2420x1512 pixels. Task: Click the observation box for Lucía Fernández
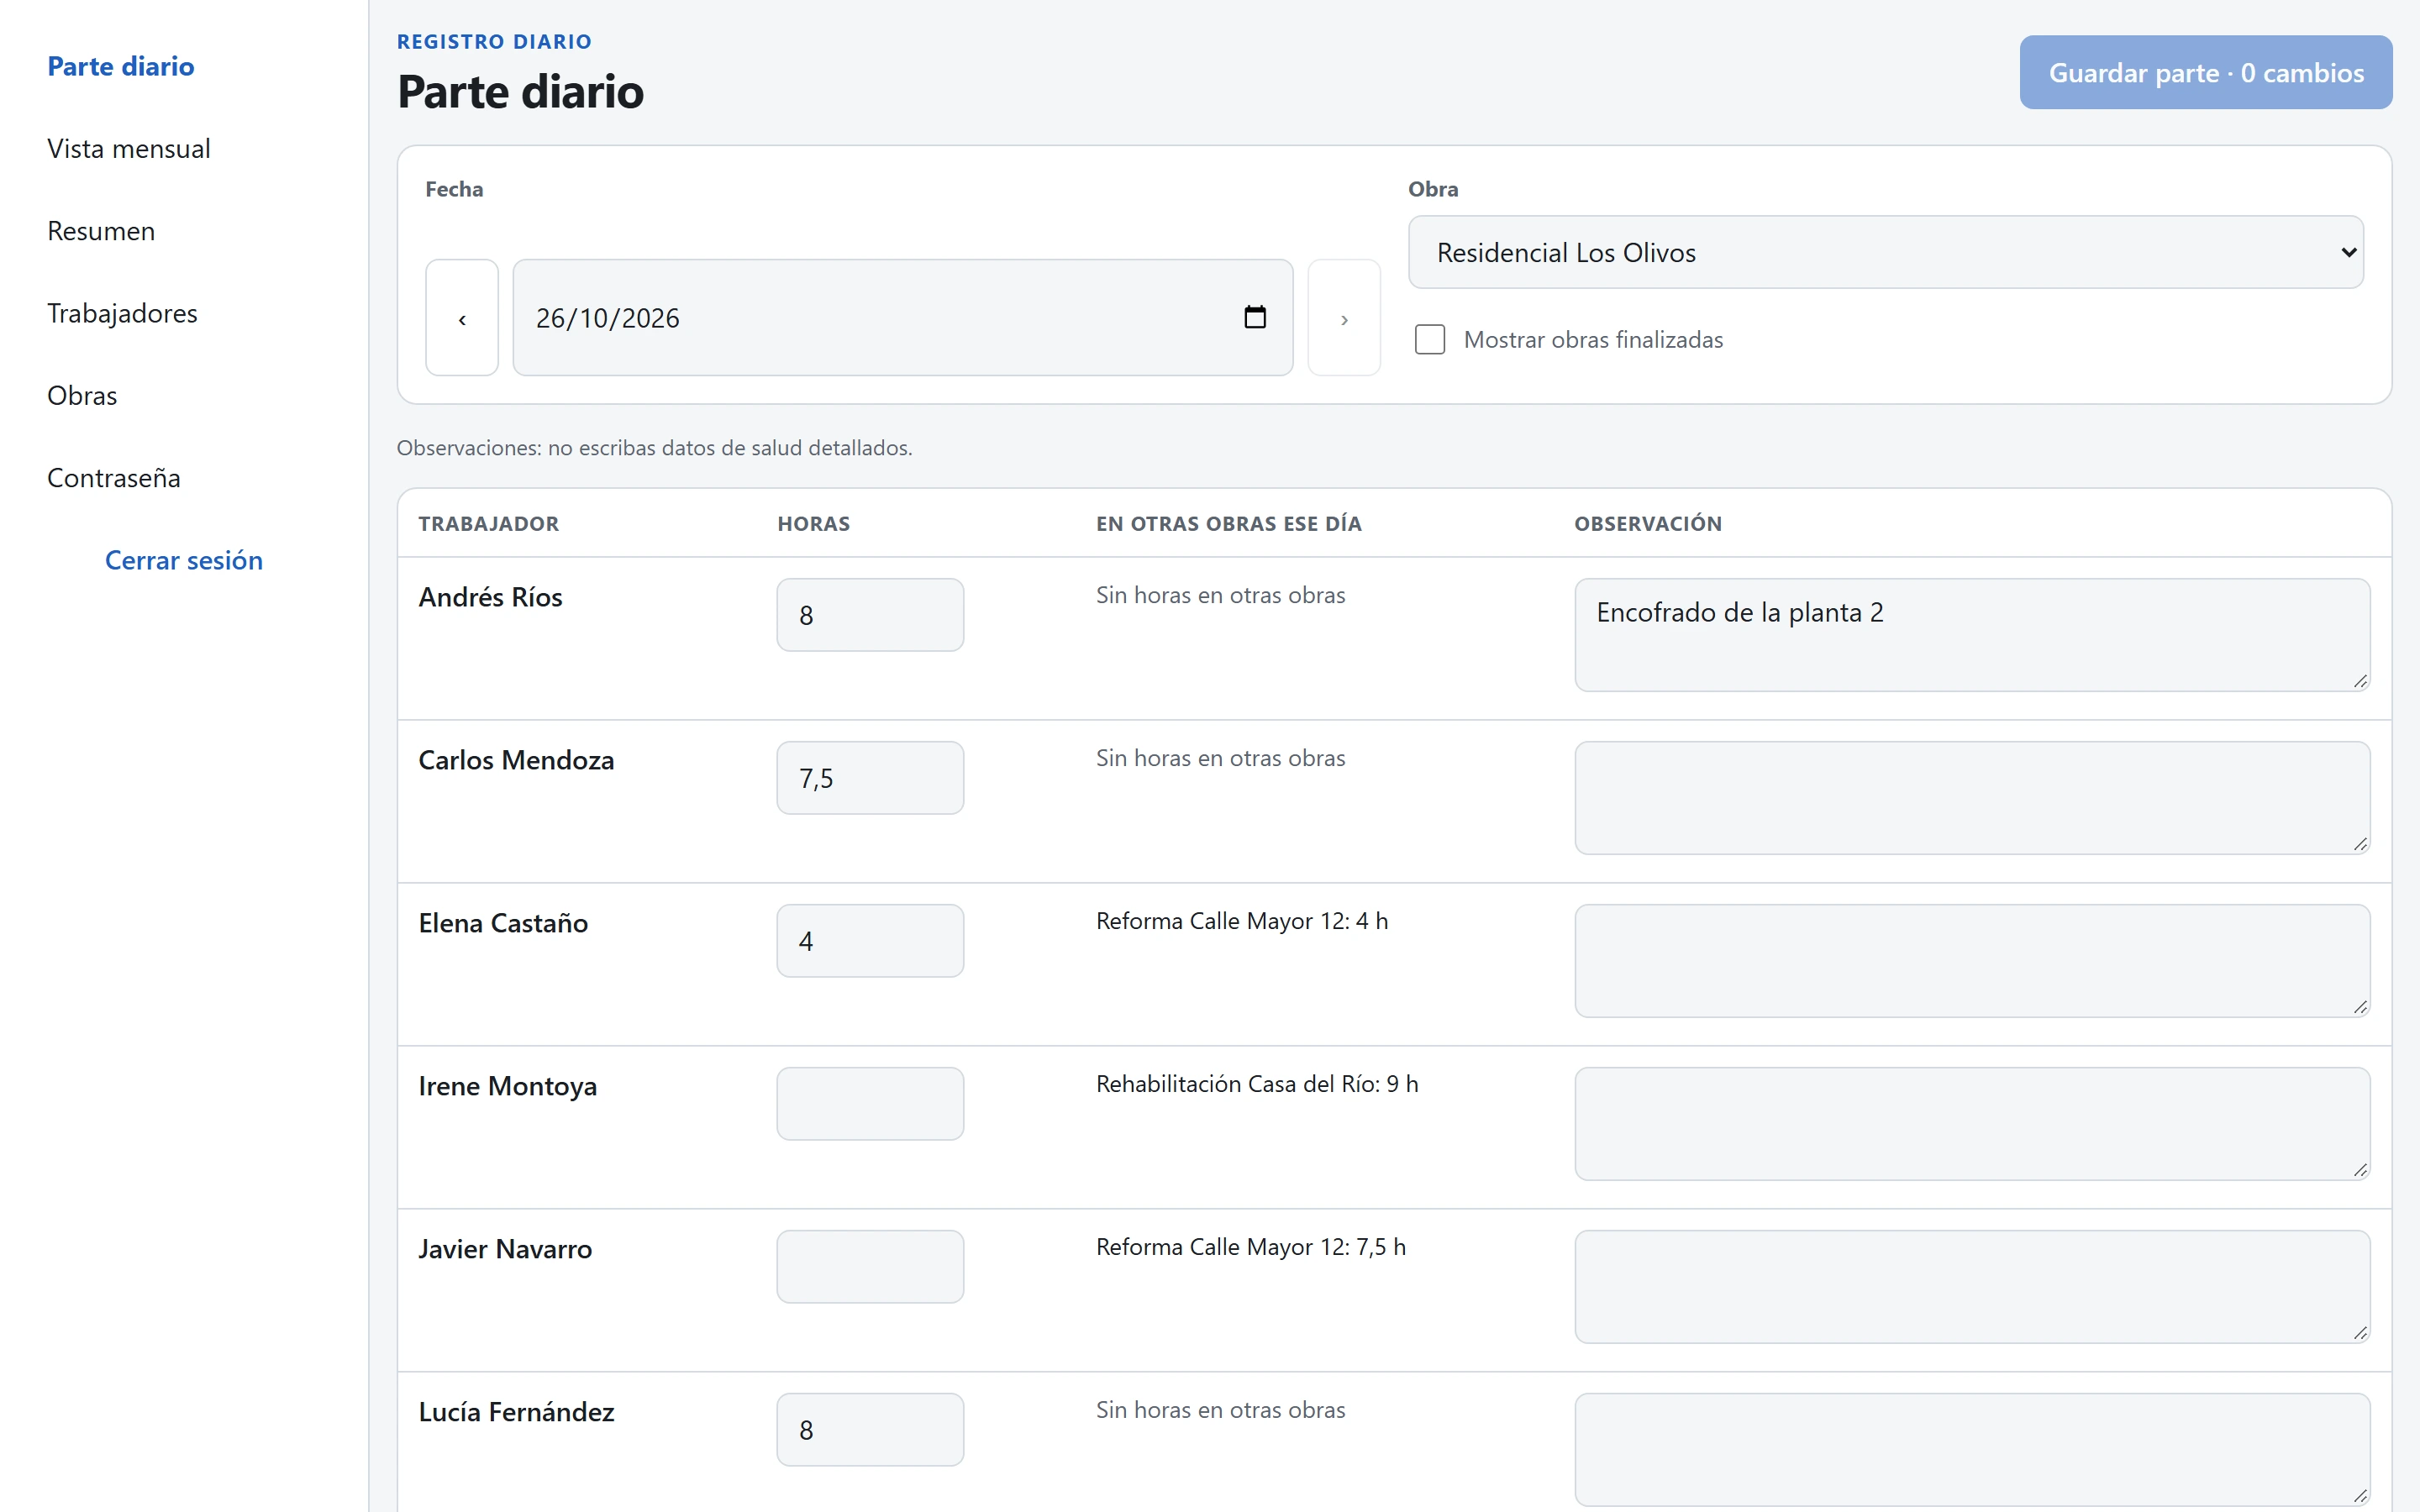pyautogui.click(x=1972, y=1450)
